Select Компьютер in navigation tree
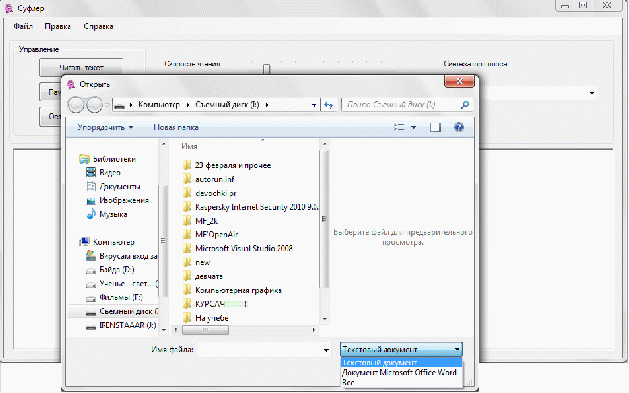629x393 pixels. 107,242
